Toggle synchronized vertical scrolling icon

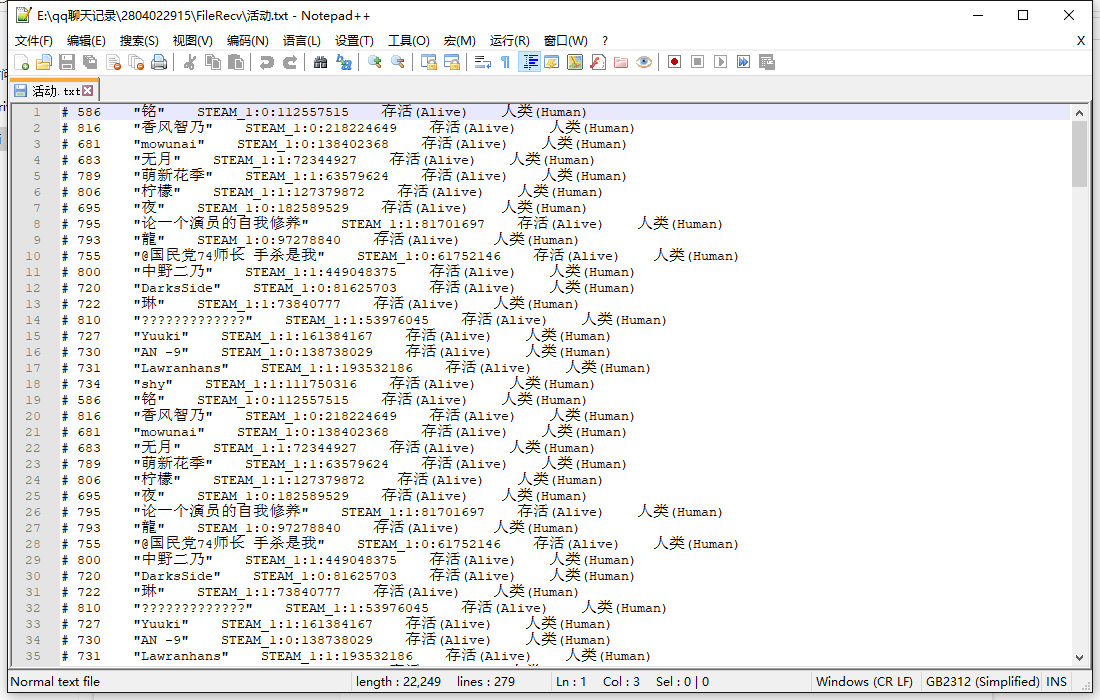tap(429, 62)
